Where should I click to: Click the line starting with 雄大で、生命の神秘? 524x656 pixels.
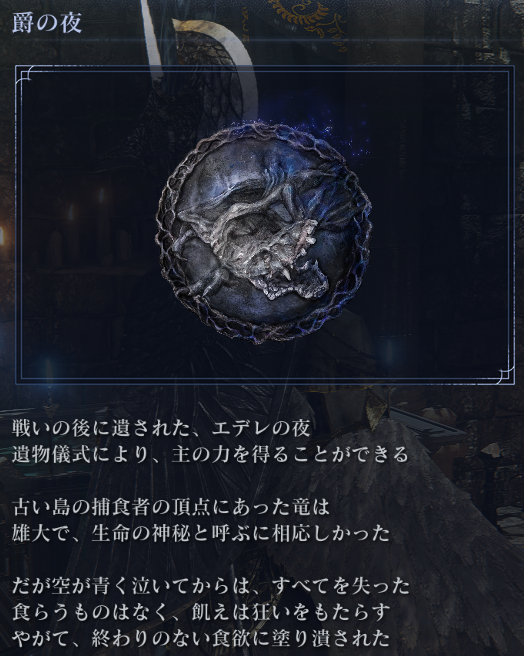(x=201, y=534)
